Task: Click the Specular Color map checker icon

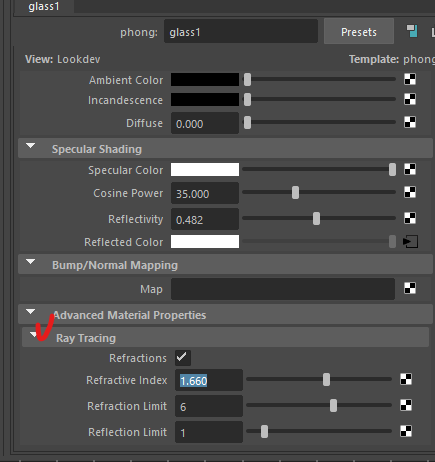Action: coord(410,169)
